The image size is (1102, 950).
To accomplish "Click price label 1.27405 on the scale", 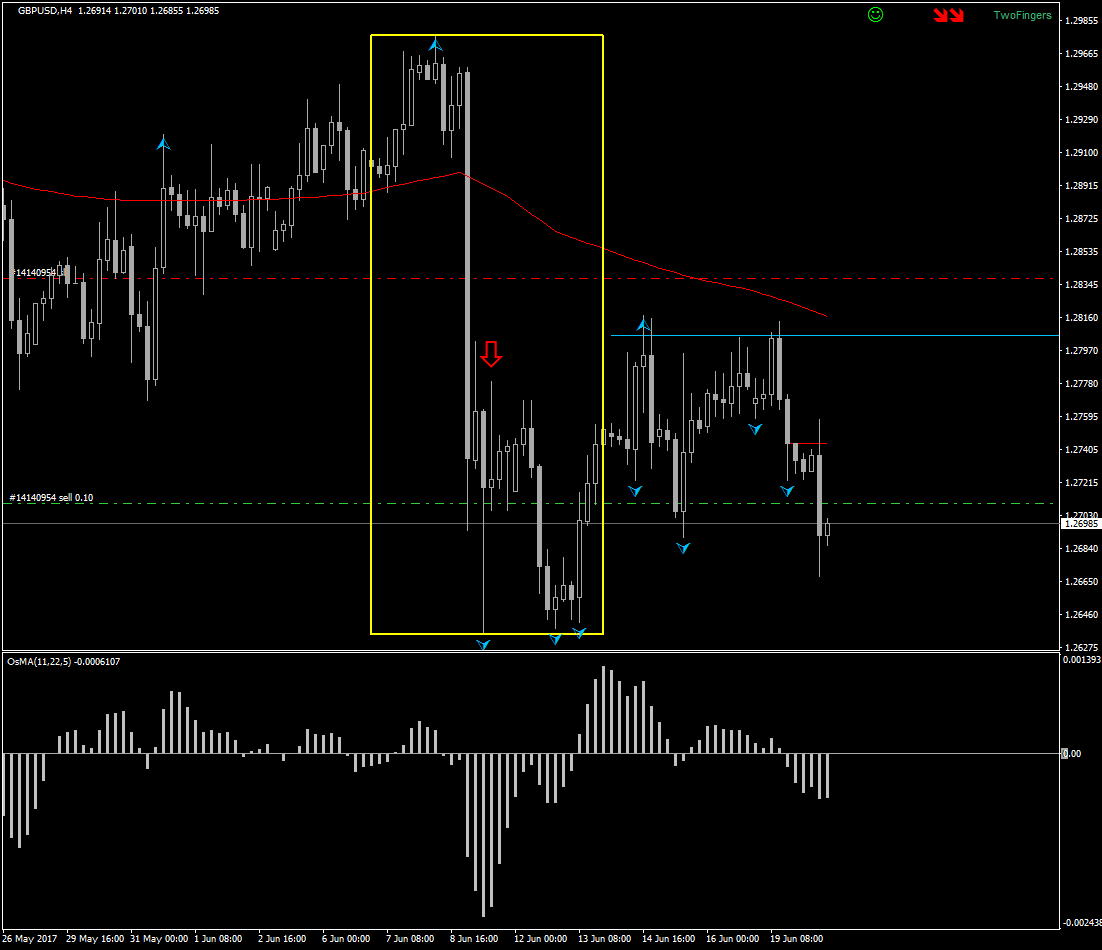I will [1081, 450].
